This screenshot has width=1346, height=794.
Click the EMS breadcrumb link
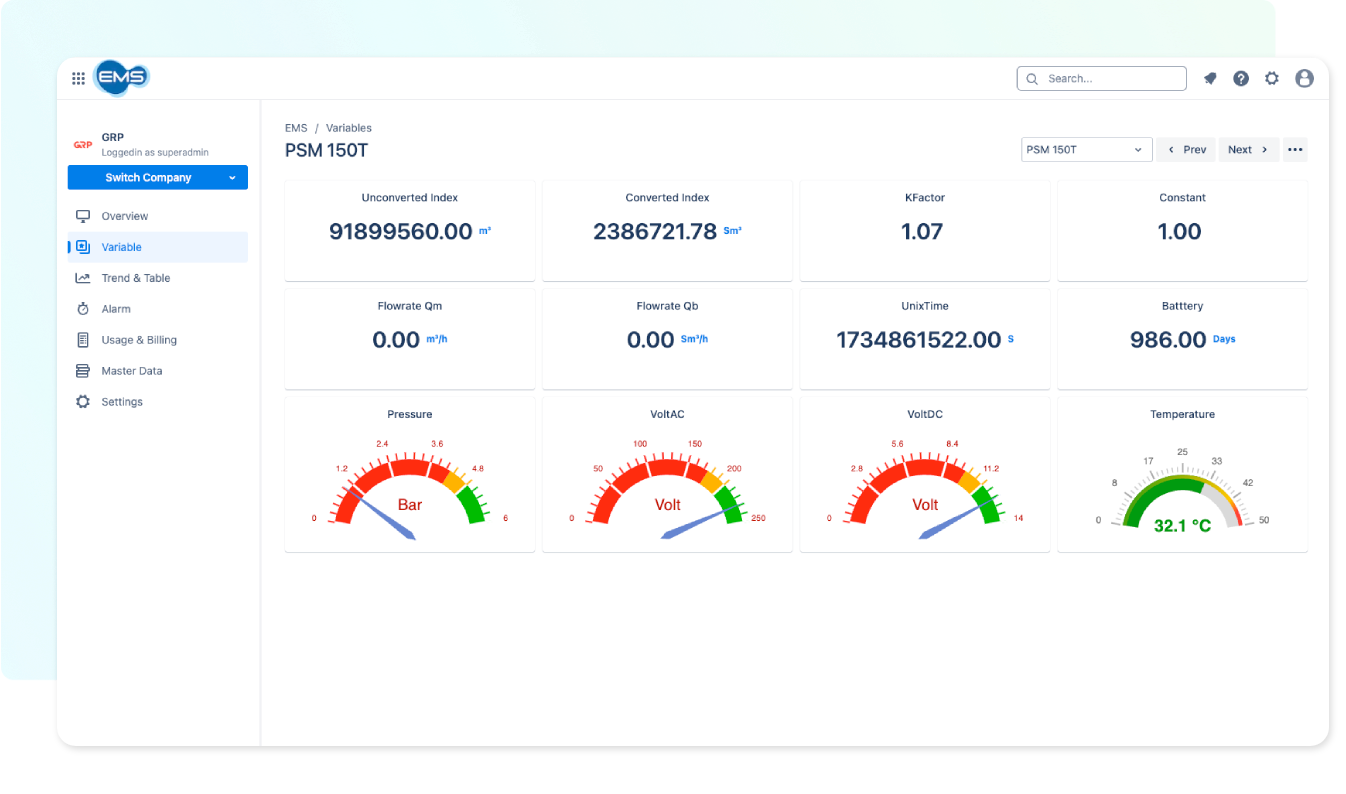296,128
